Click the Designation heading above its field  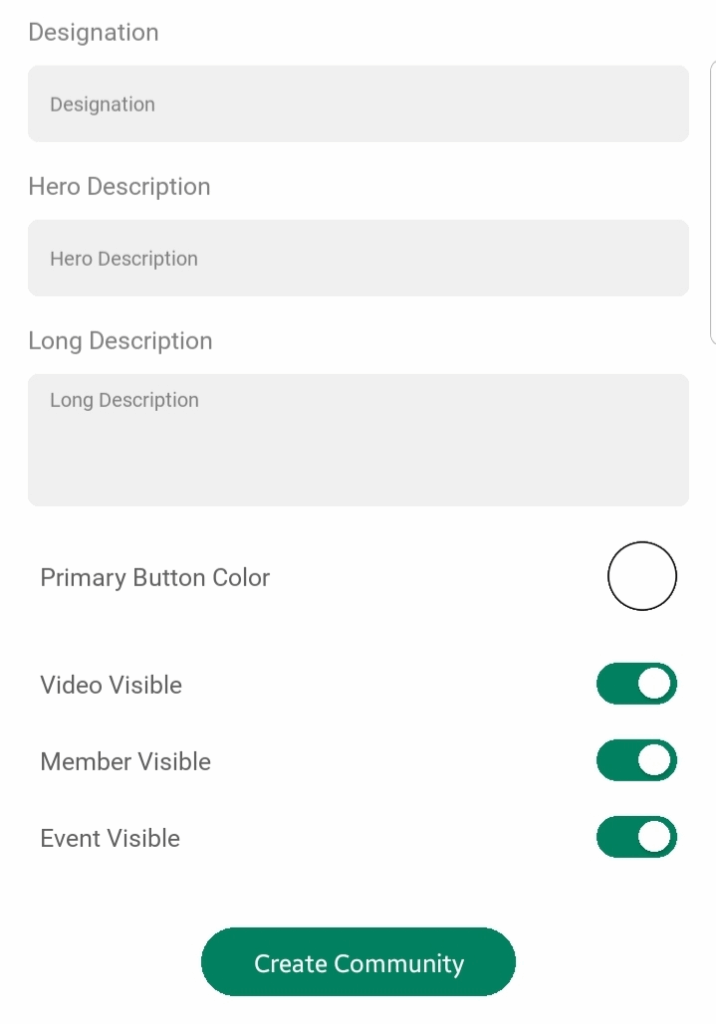pos(93,32)
